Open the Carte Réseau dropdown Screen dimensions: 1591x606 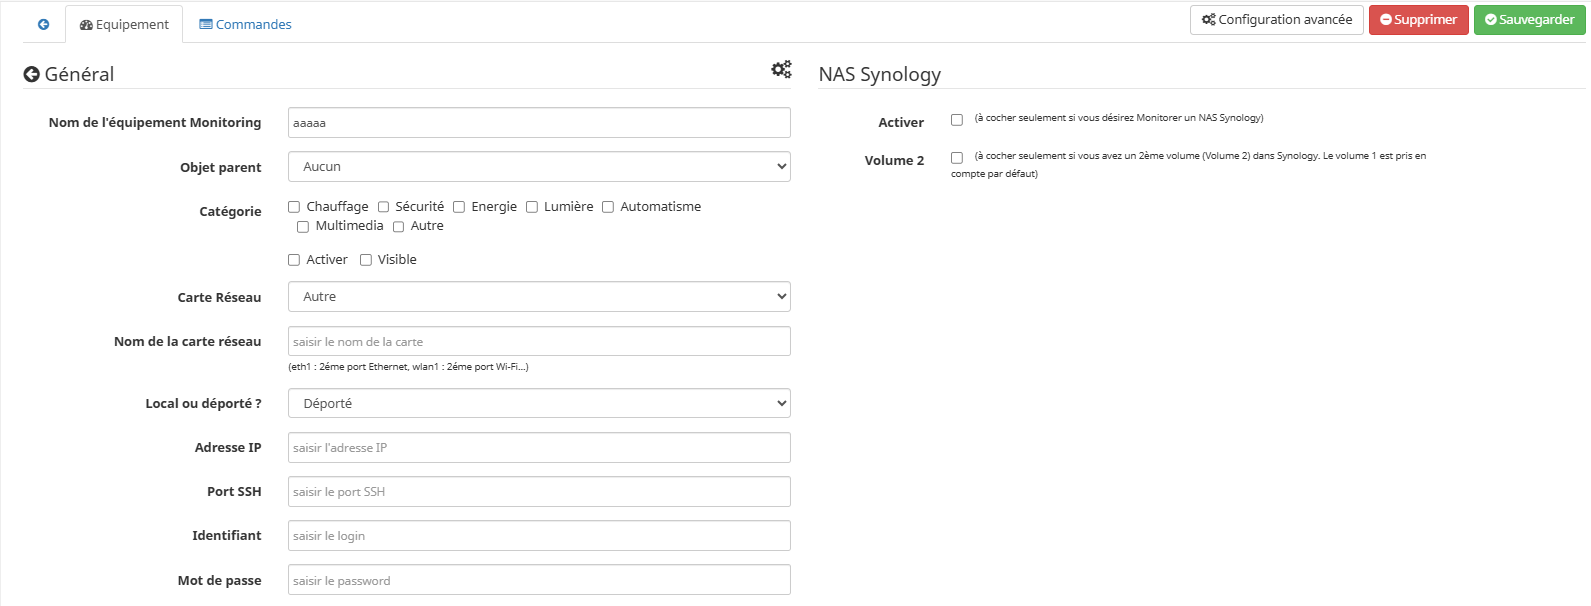click(539, 297)
